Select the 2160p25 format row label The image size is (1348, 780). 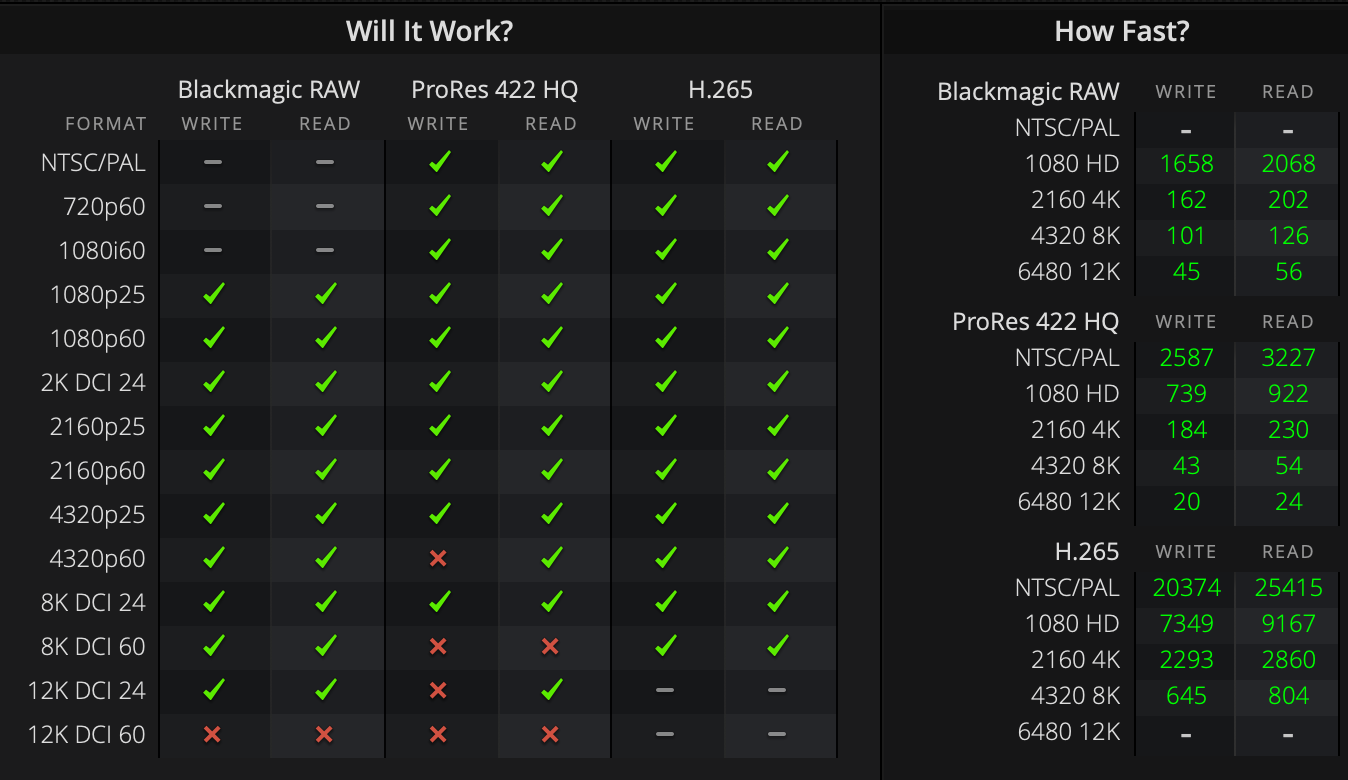pyautogui.click(x=98, y=427)
